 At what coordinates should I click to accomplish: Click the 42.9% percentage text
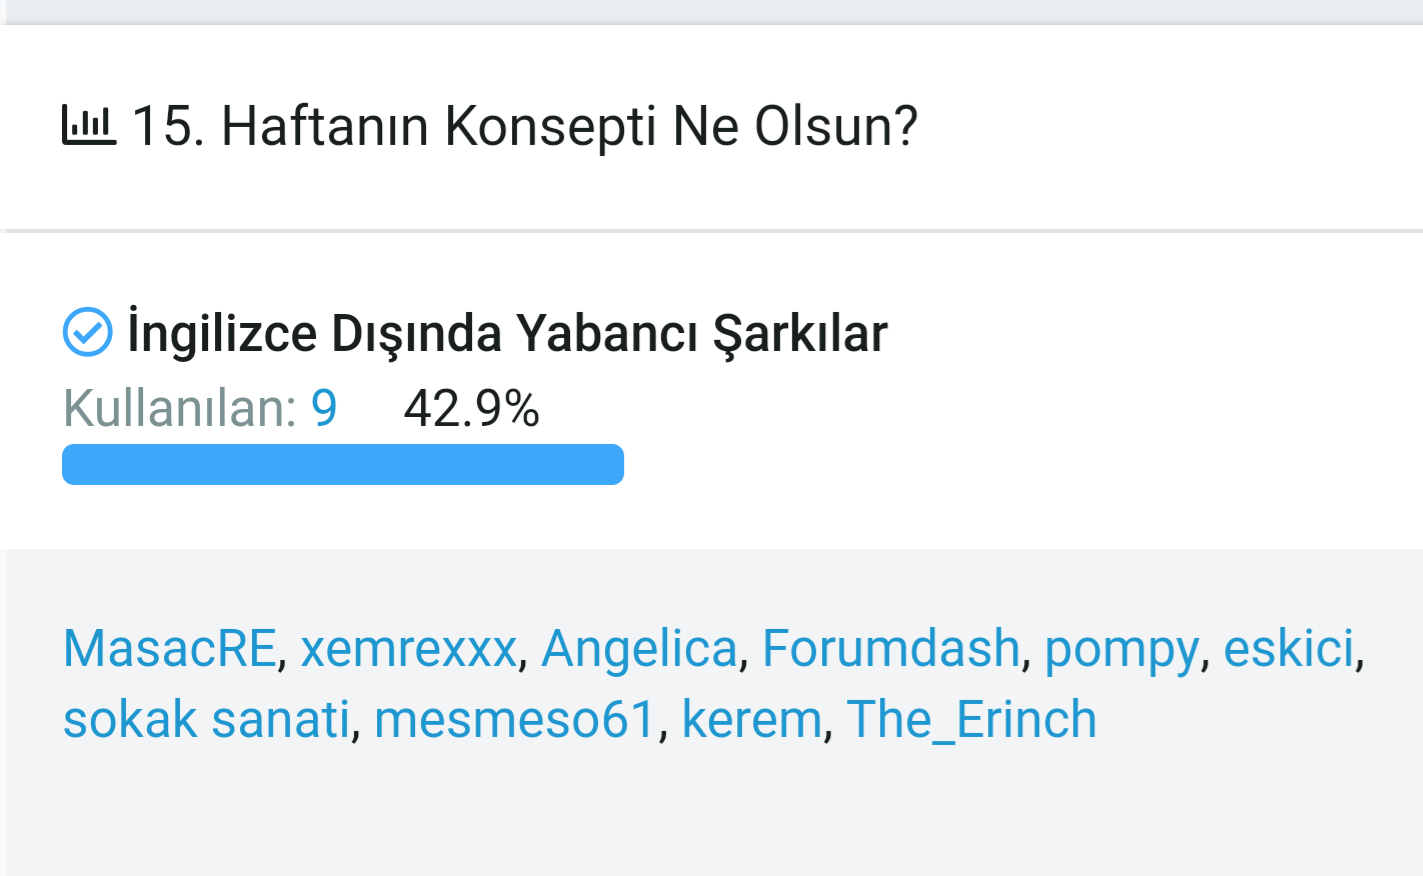[x=471, y=408]
